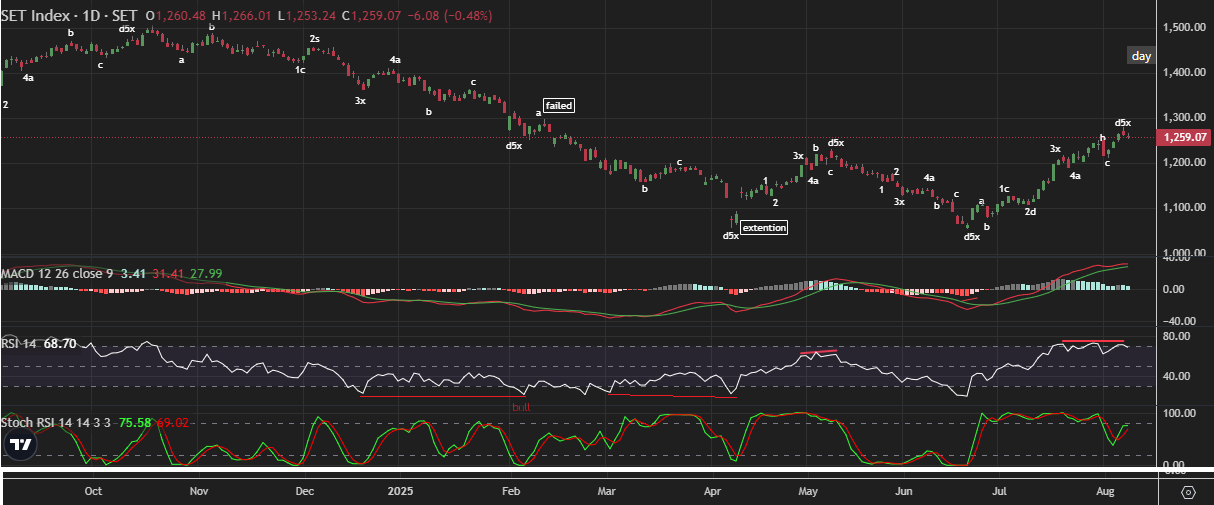Click the '2s' wave label

[314, 39]
